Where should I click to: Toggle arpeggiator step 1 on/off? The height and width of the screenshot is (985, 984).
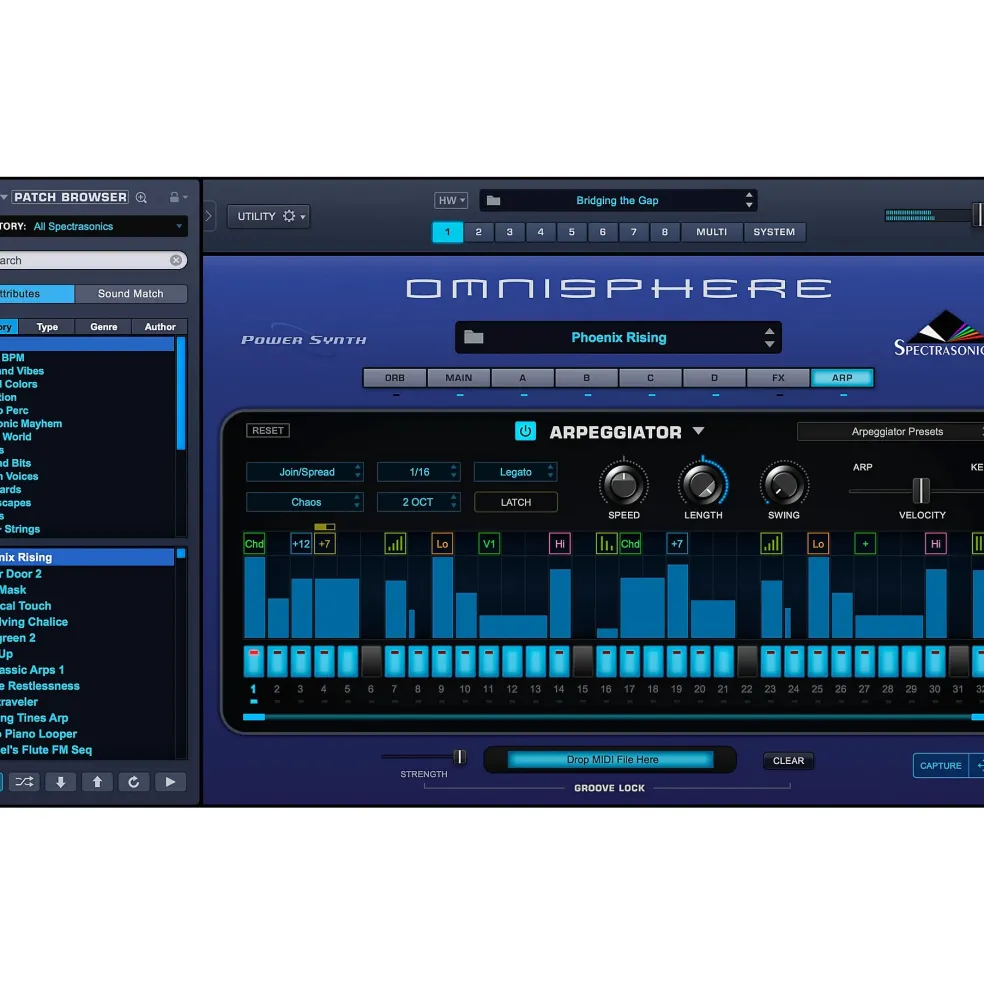click(x=254, y=661)
